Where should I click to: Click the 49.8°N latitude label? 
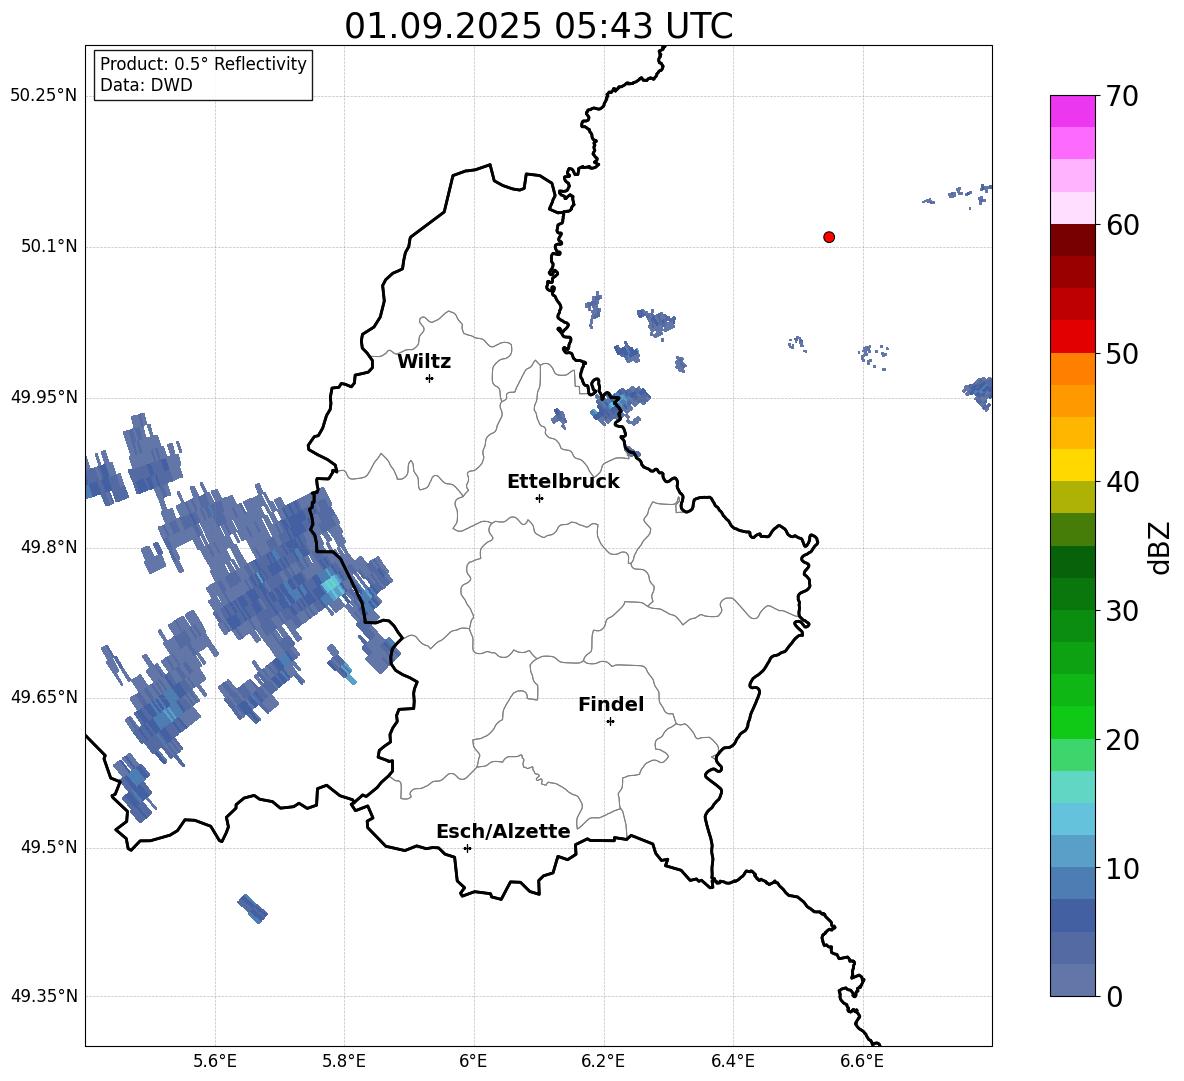49,547
